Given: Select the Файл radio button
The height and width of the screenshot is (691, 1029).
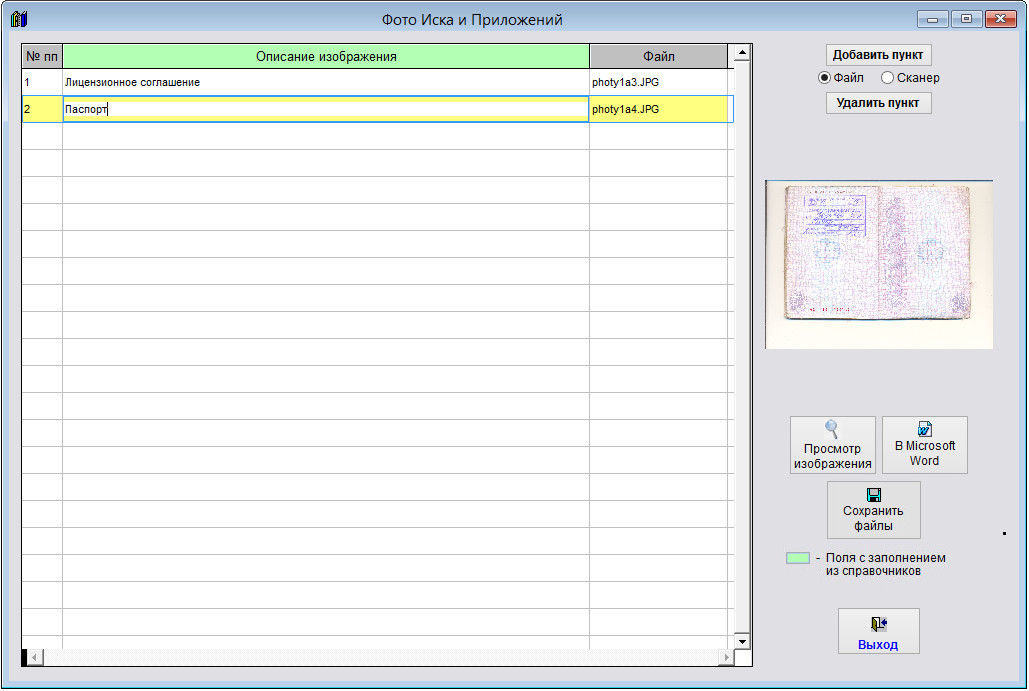Looking at the screenshot, I should point(825,78).
